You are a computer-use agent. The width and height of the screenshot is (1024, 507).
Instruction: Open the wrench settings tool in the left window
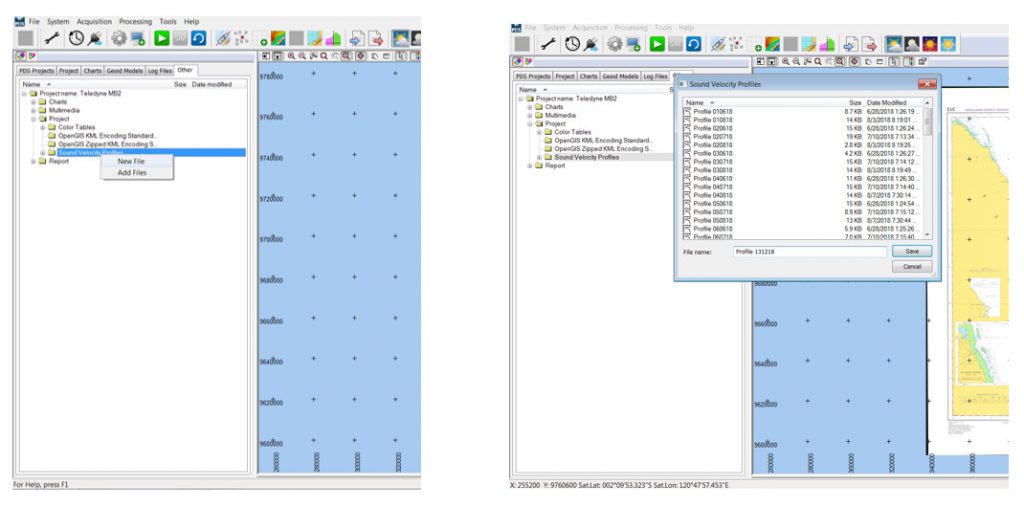[x=53, y=38]
